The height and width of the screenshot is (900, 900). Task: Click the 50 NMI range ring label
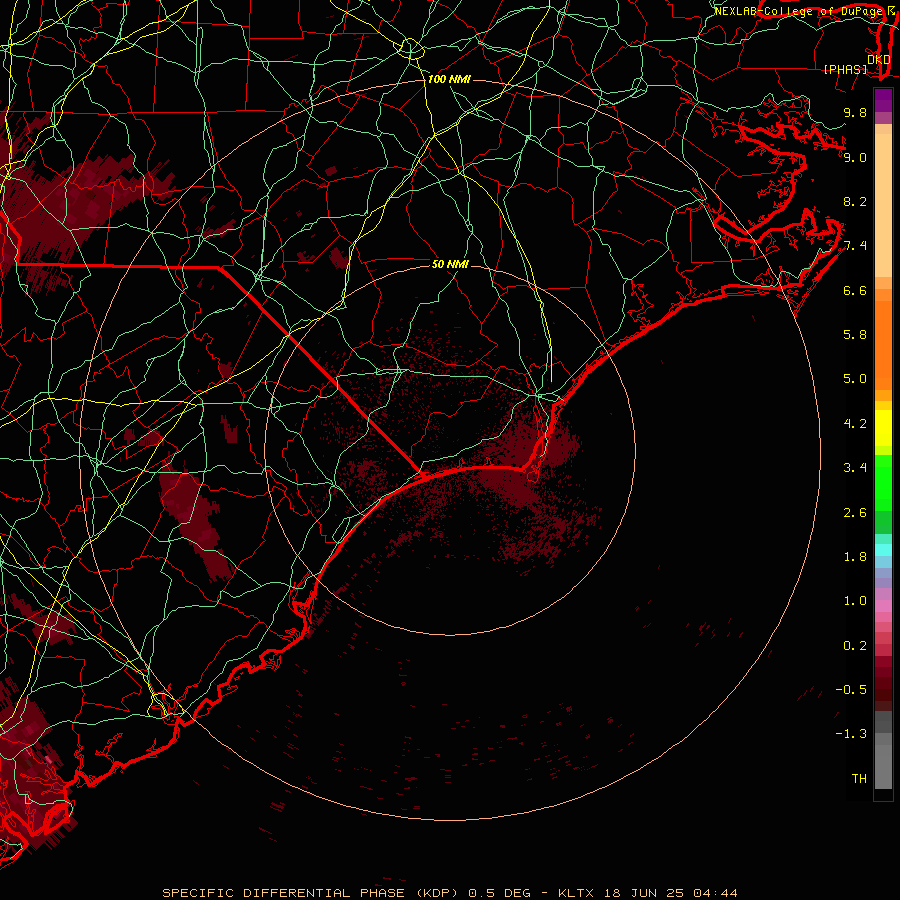click(450, 264)
